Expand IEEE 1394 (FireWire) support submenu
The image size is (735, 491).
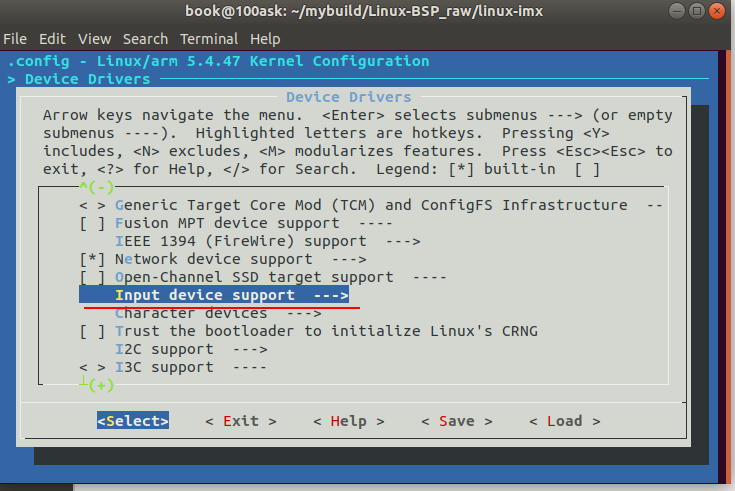click(268, 242)
